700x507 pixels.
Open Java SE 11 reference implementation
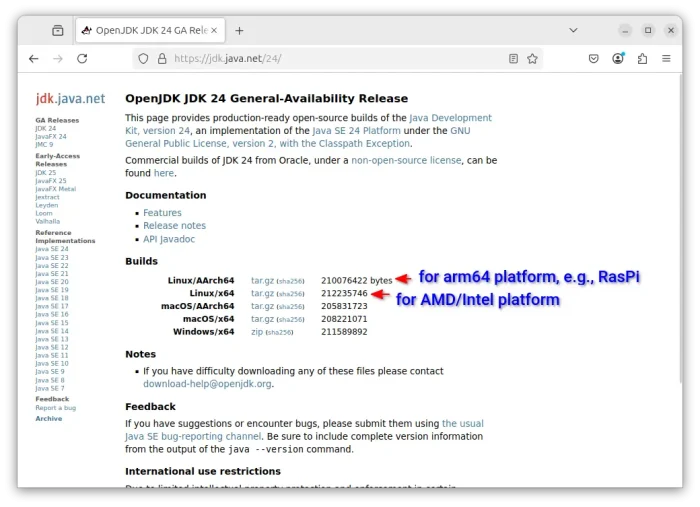pyautogui.click(x=52, y=355)
